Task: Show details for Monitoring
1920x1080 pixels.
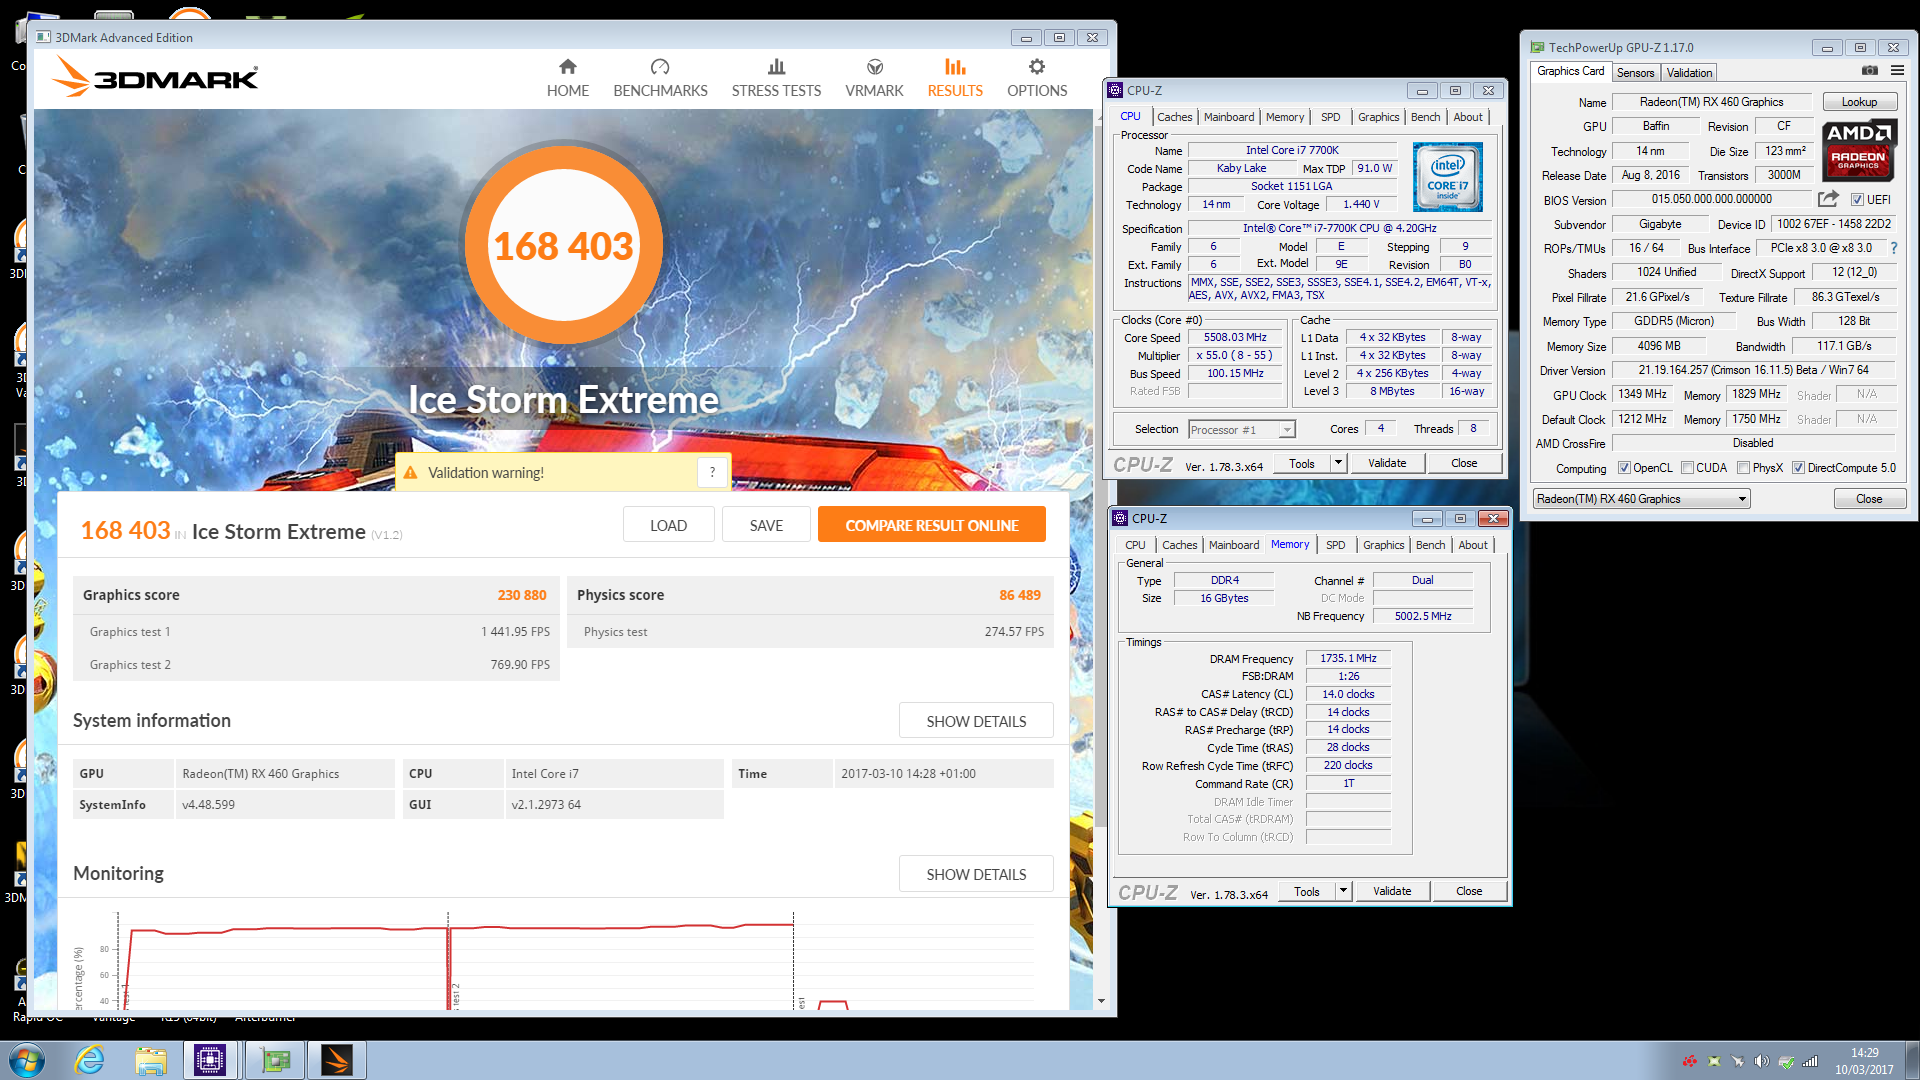Action: point(976,874)
